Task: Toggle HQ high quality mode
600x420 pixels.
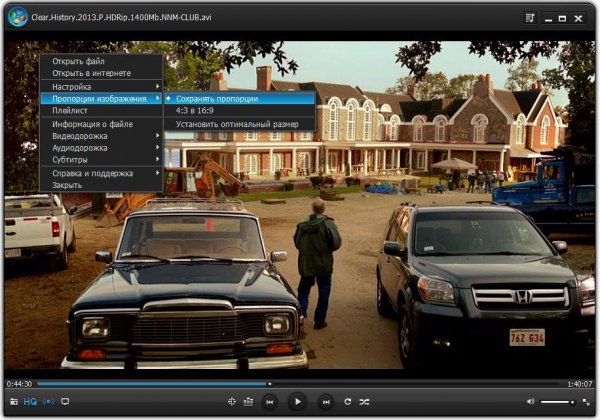Action: (30, 402)
